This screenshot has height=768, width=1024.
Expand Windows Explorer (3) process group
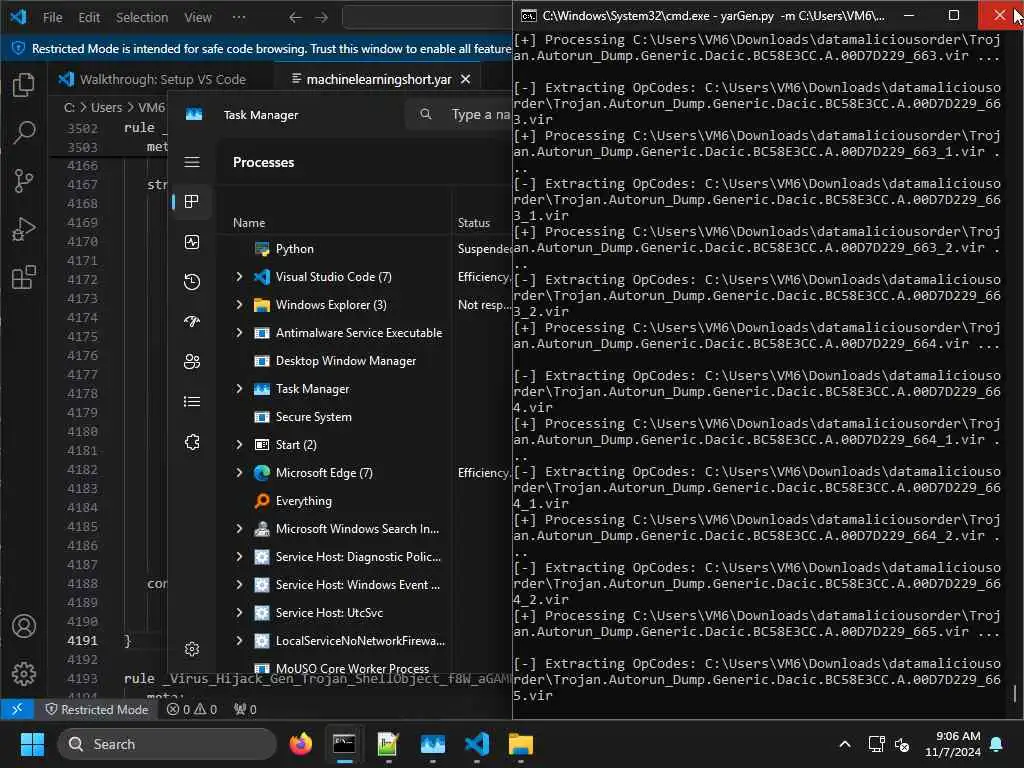(x=239, y=305)
